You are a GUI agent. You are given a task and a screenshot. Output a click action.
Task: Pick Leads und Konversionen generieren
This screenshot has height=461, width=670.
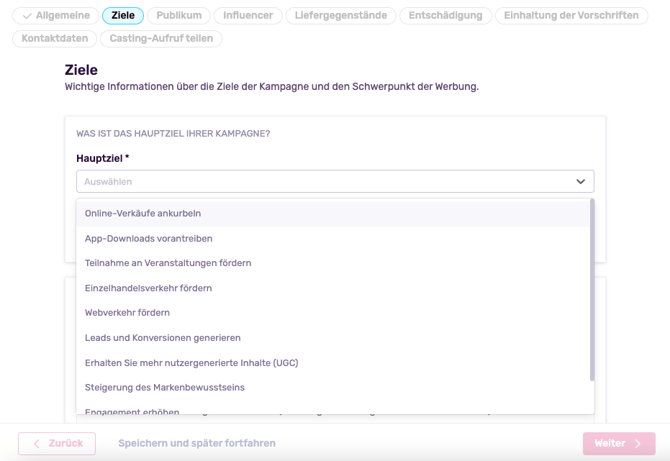tap(333, 338)
